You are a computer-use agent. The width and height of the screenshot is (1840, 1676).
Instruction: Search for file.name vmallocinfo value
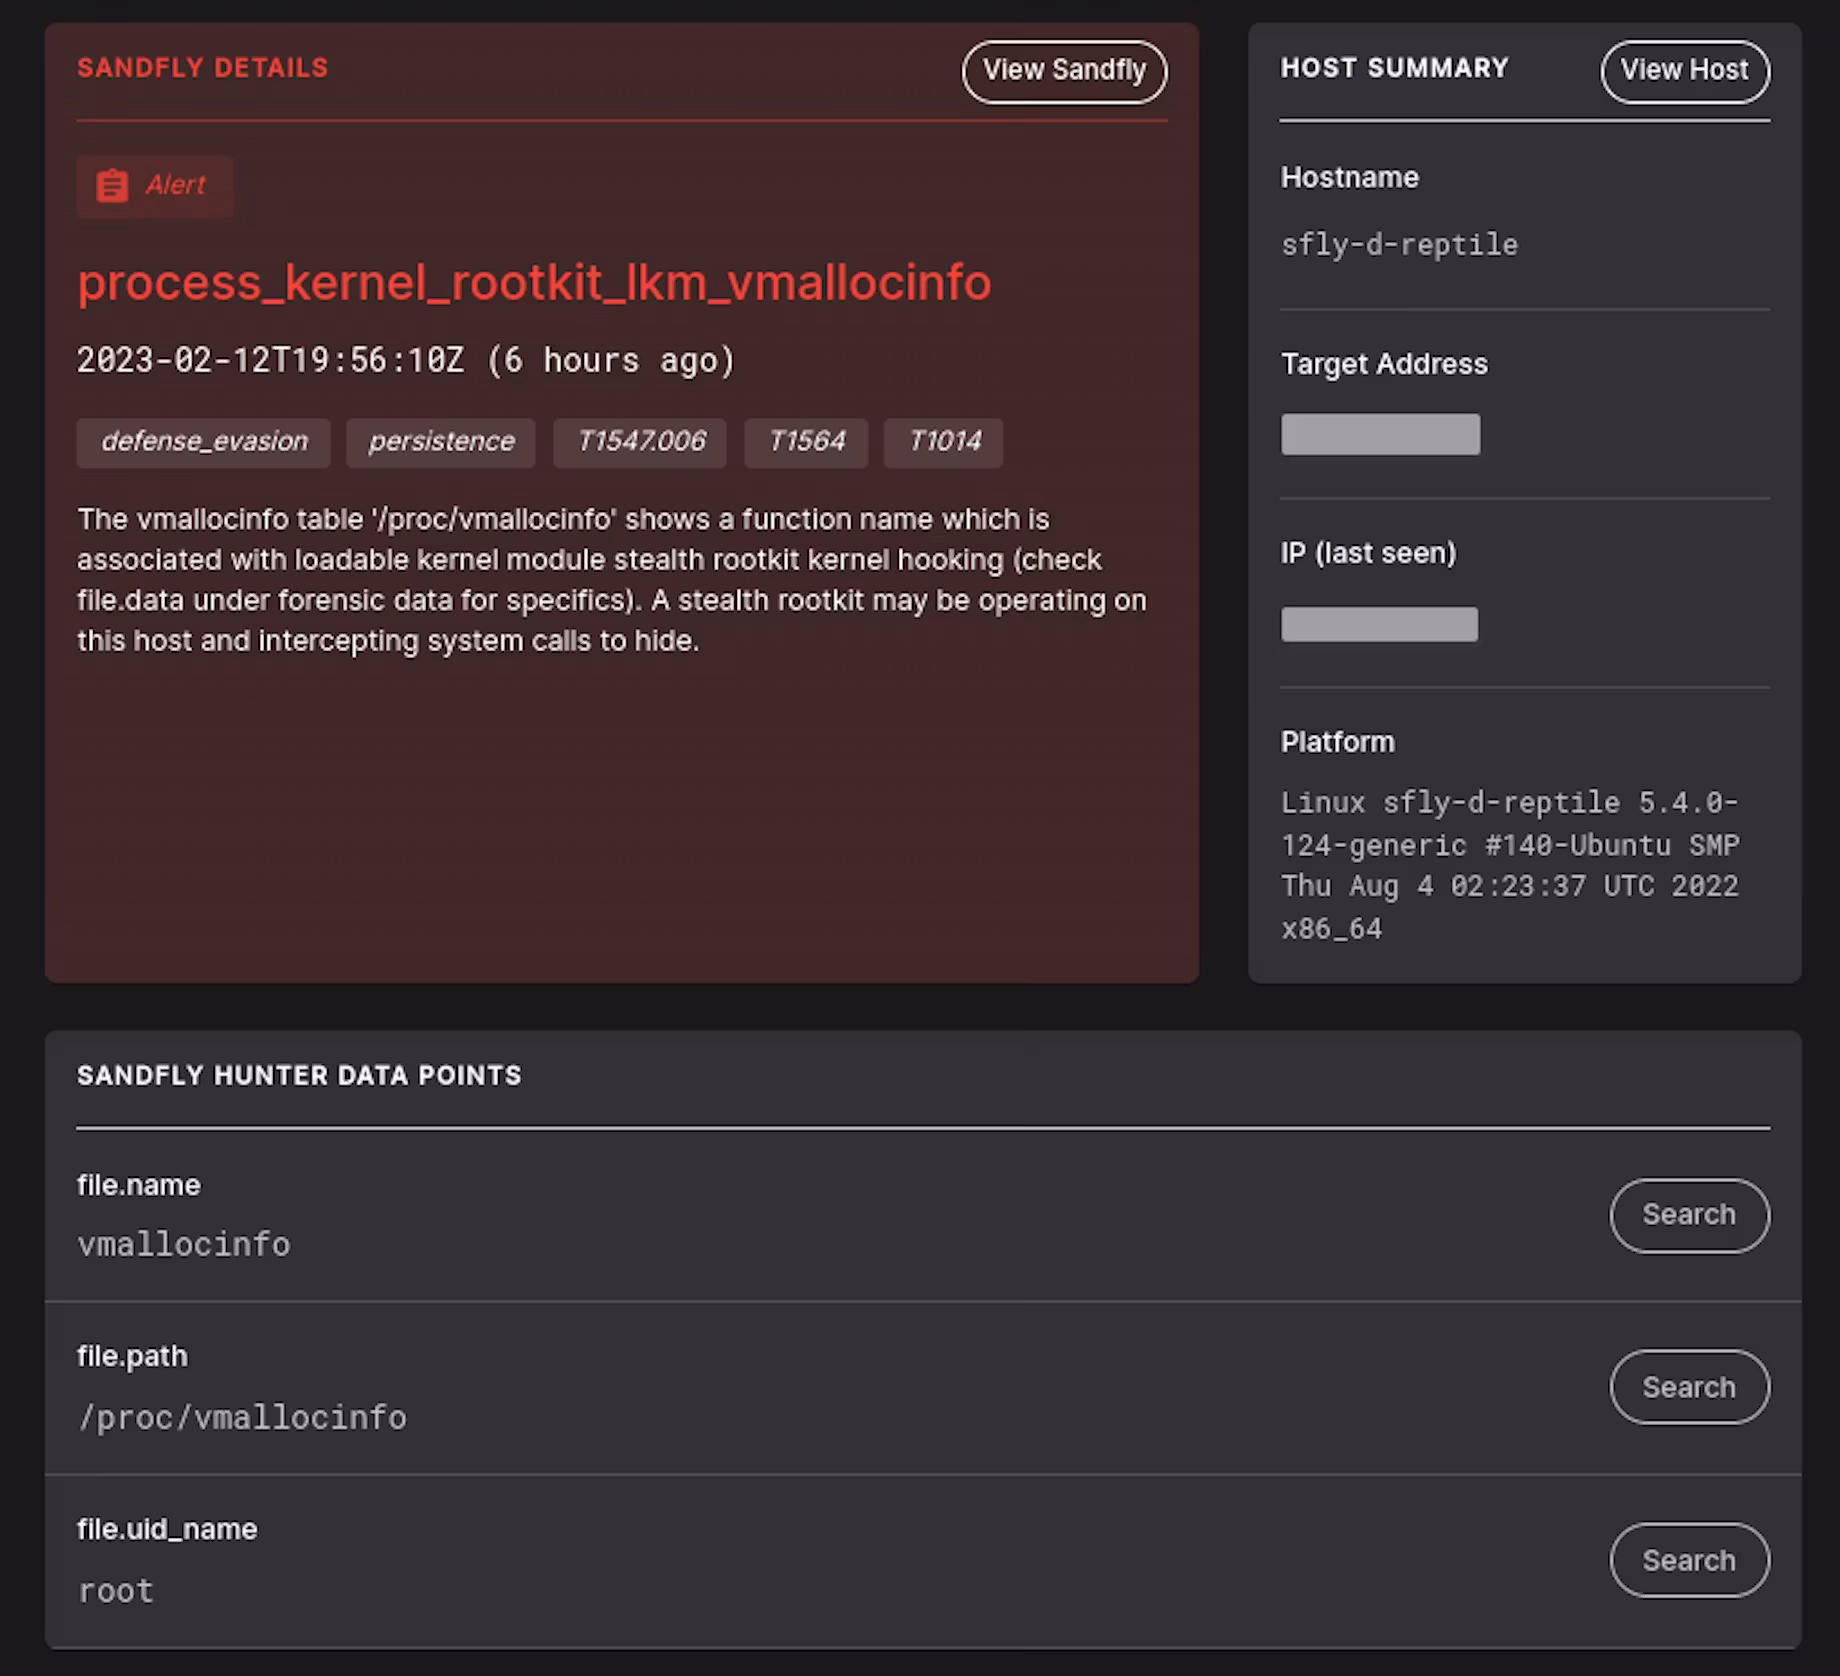coord(1689,1215)
